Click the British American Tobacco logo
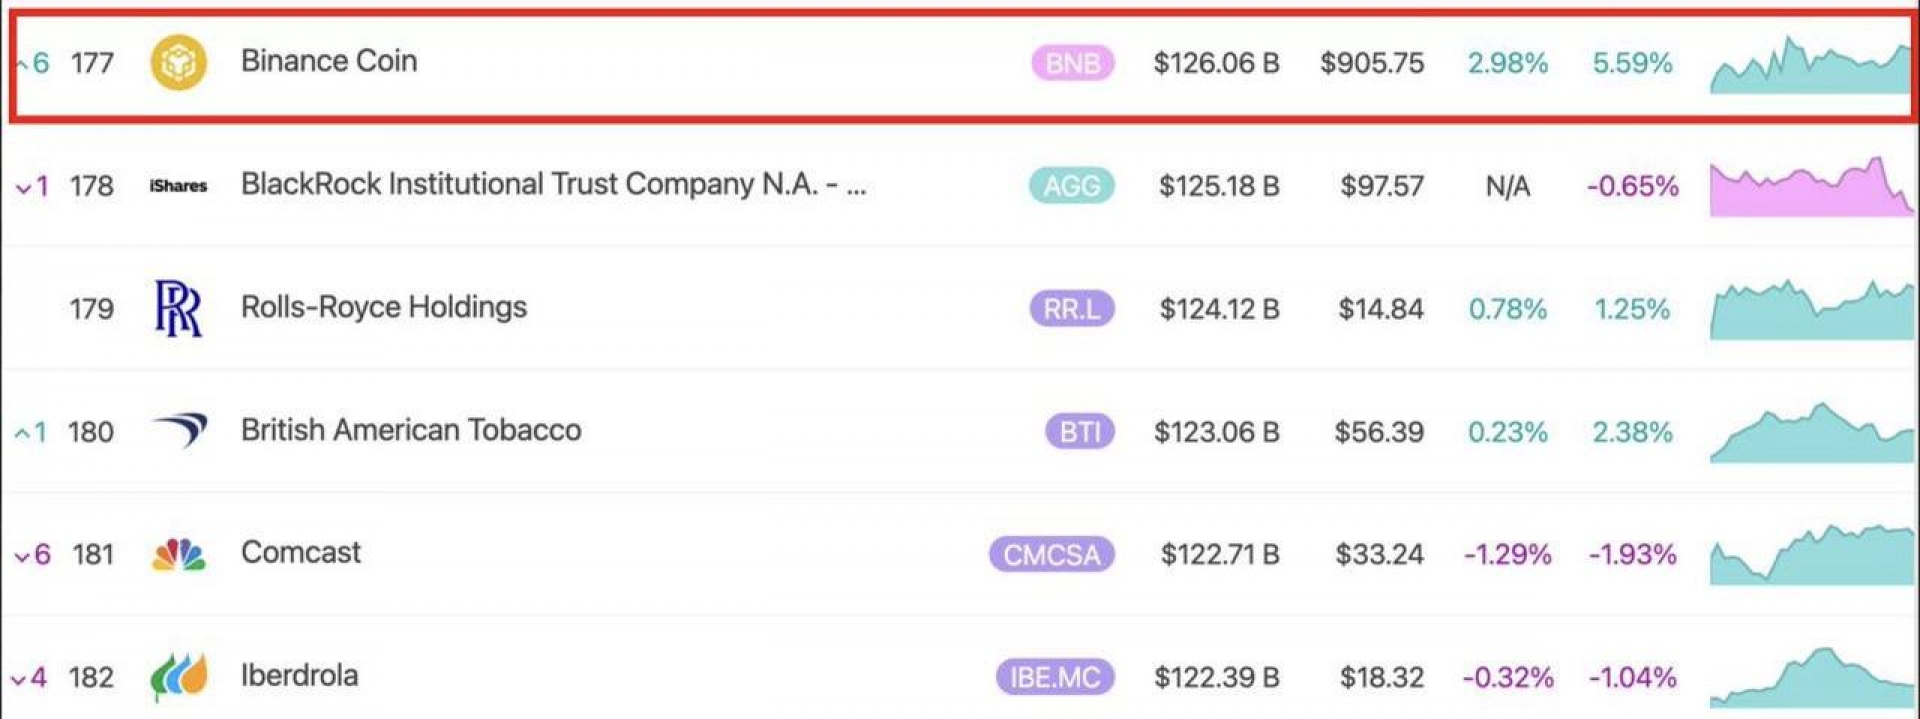This screenshot has height=719, width=1920. [x=180, y=430]
